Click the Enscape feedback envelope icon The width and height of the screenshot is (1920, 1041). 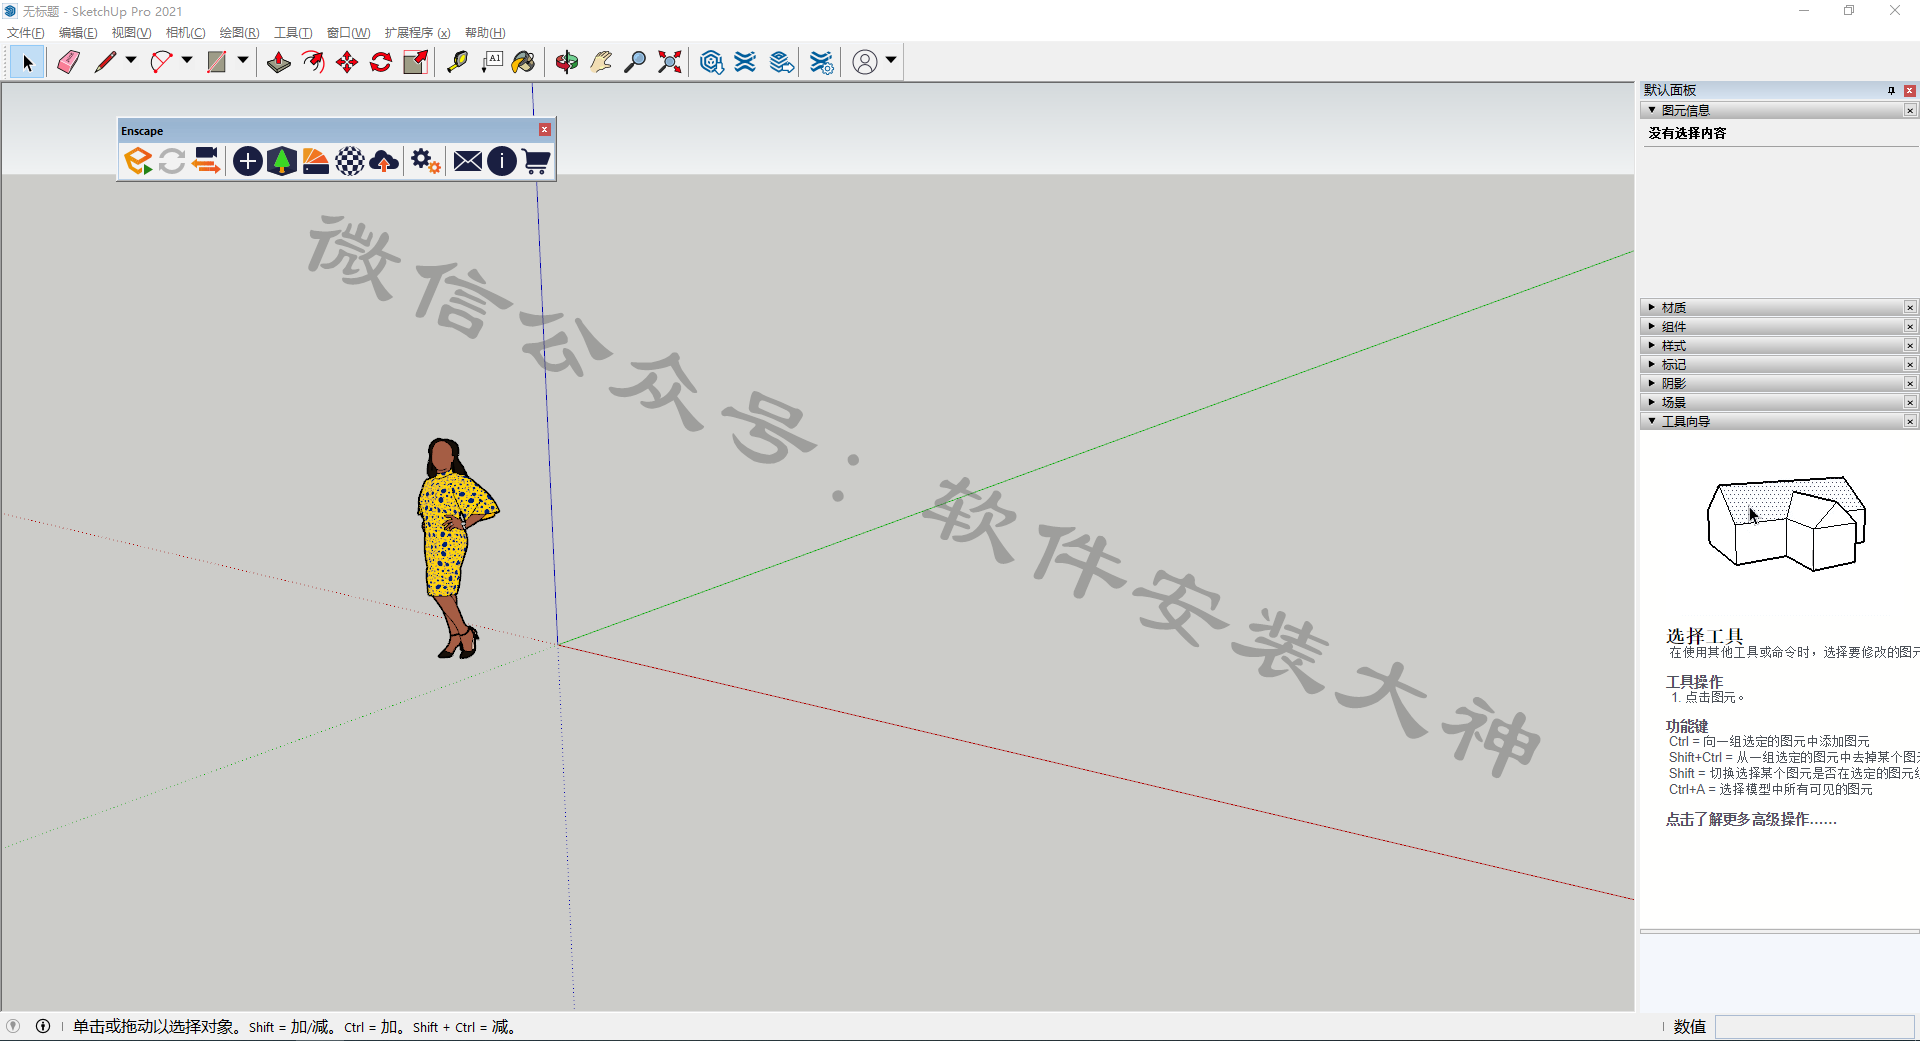468,161
